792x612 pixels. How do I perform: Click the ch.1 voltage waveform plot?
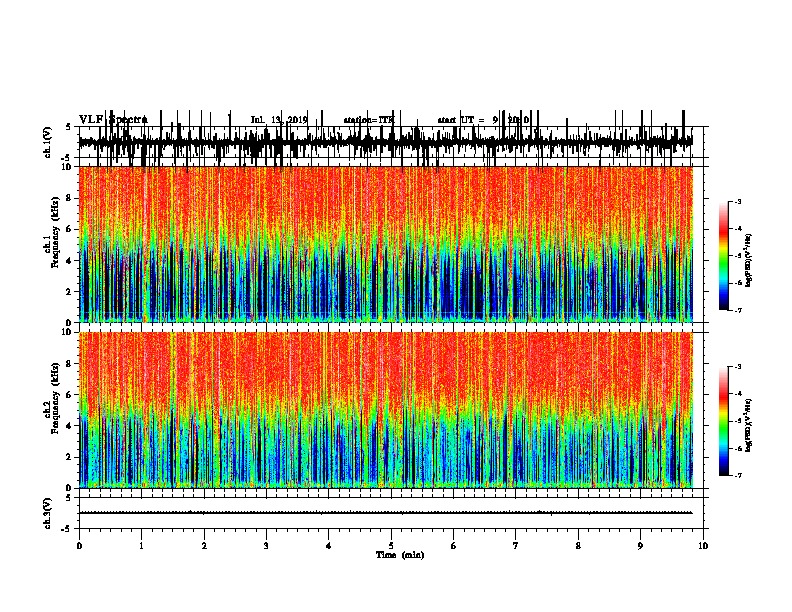pyautogui.click(x=385, y=142)
